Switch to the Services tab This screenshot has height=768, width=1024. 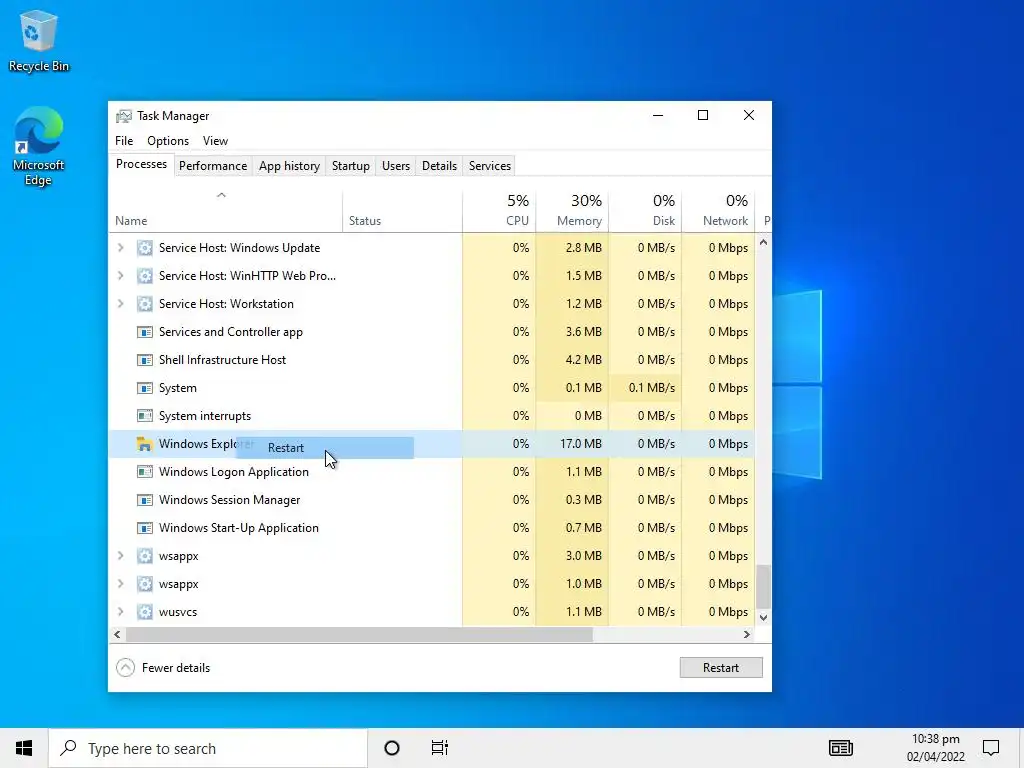(x=490, y=166)
